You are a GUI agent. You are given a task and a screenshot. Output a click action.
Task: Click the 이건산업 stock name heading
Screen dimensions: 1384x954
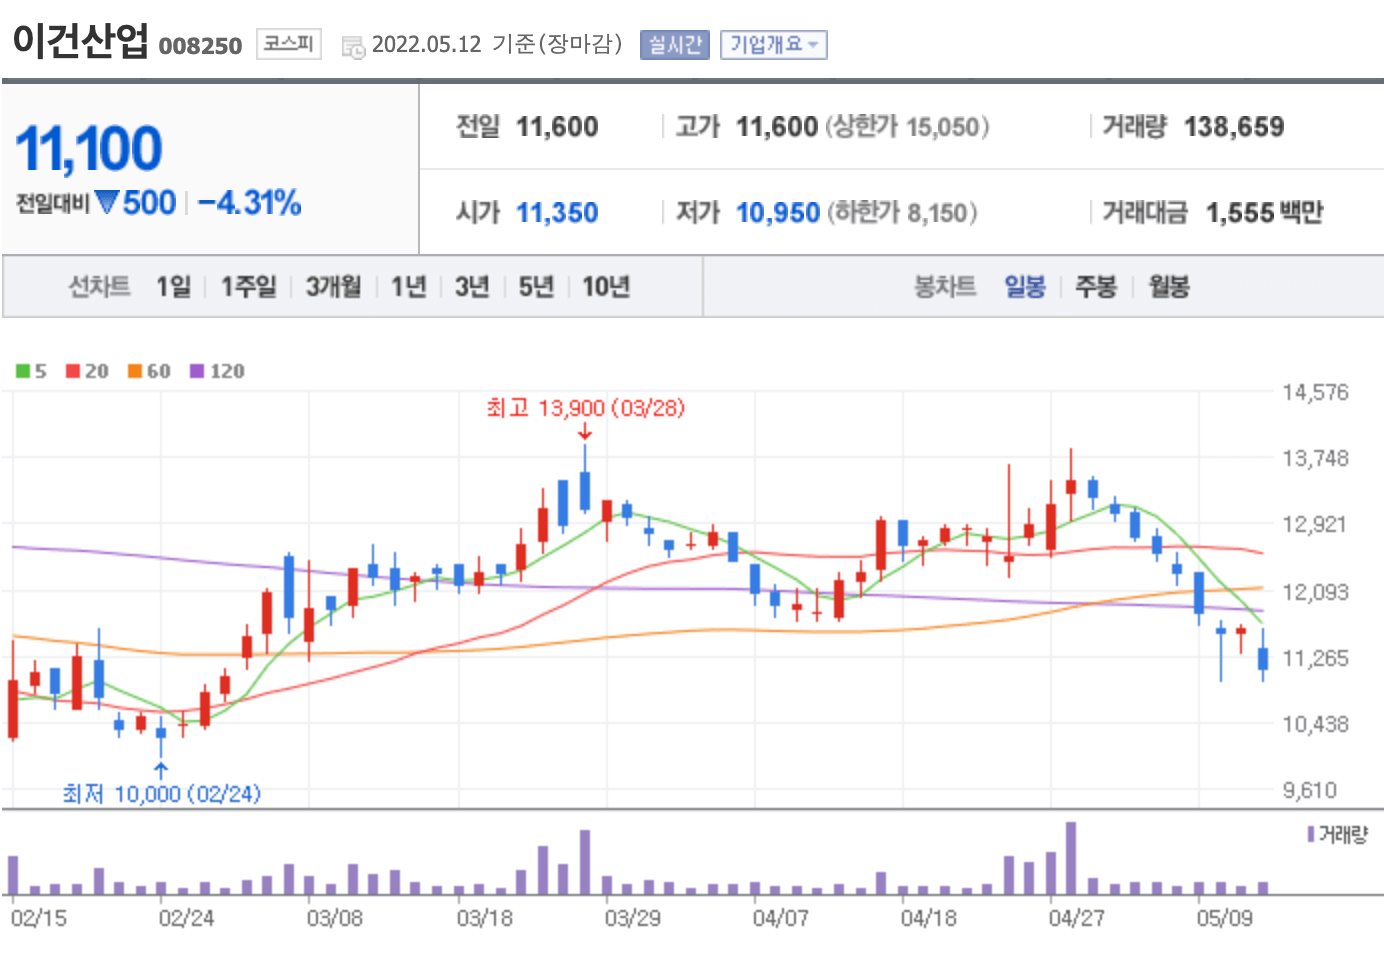(x=80, y=40)
